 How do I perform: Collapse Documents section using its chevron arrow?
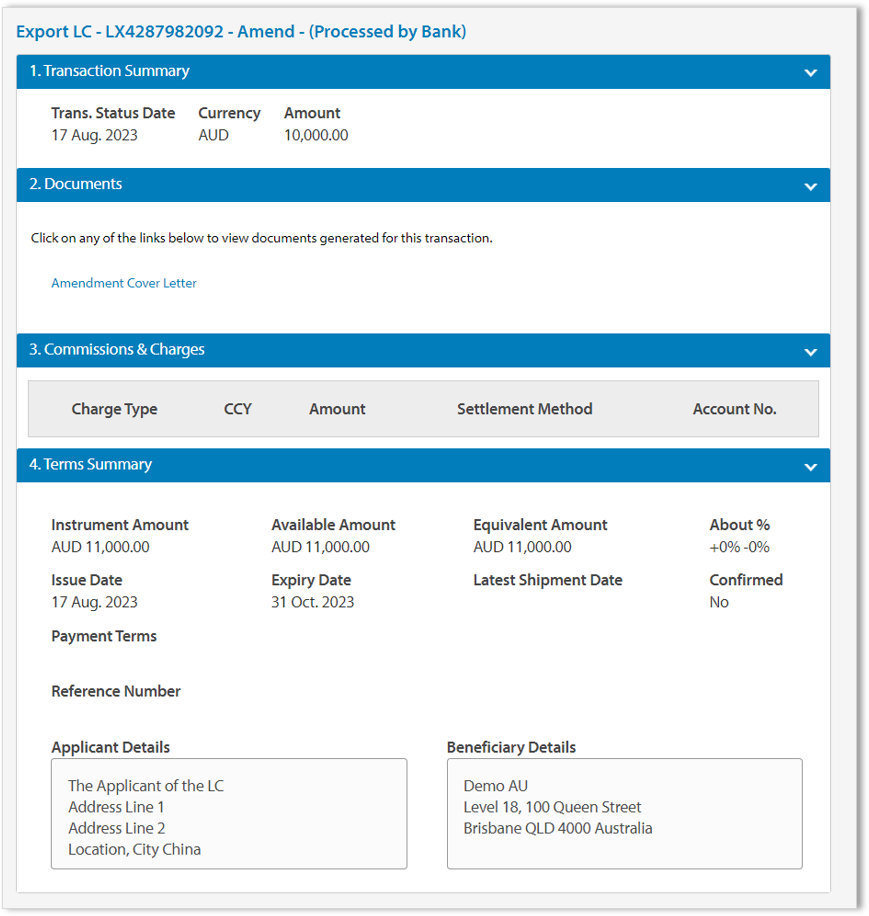(810, 186)
